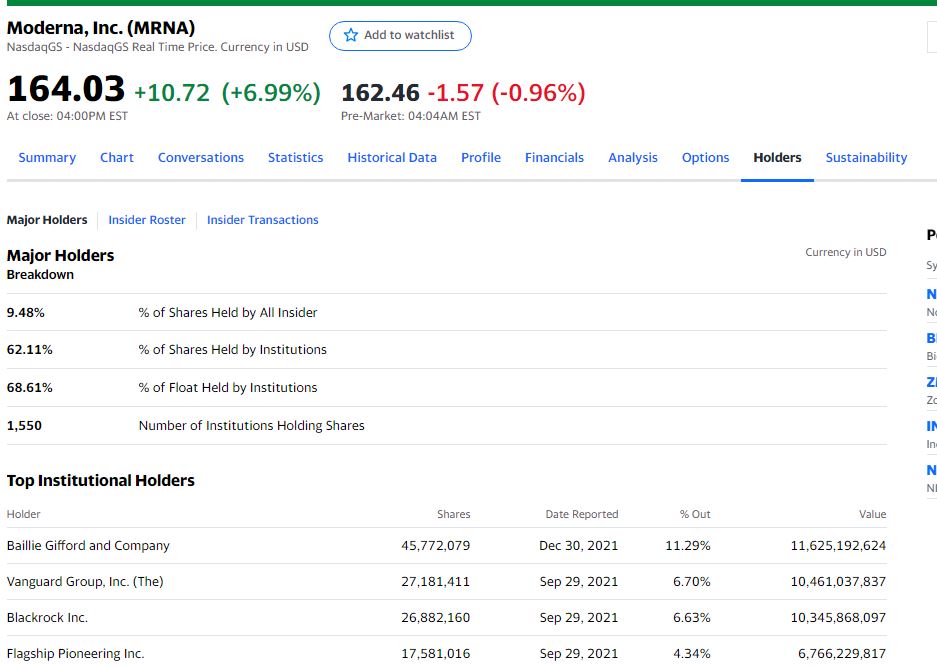Click Vanguard Group, Inc. (The) row name
Image resolution: width=937 pixels, height=667 pixels.
pos(85,582)
